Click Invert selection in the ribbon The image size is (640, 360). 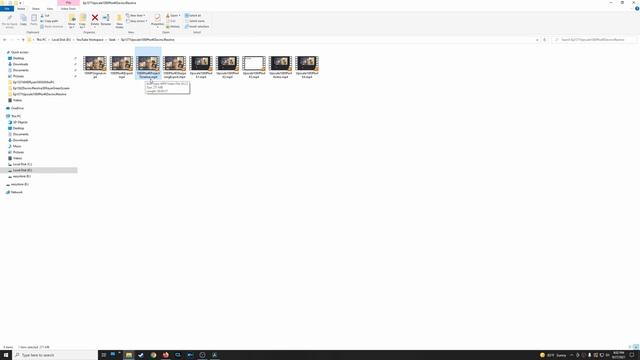(x=197, y=27)
